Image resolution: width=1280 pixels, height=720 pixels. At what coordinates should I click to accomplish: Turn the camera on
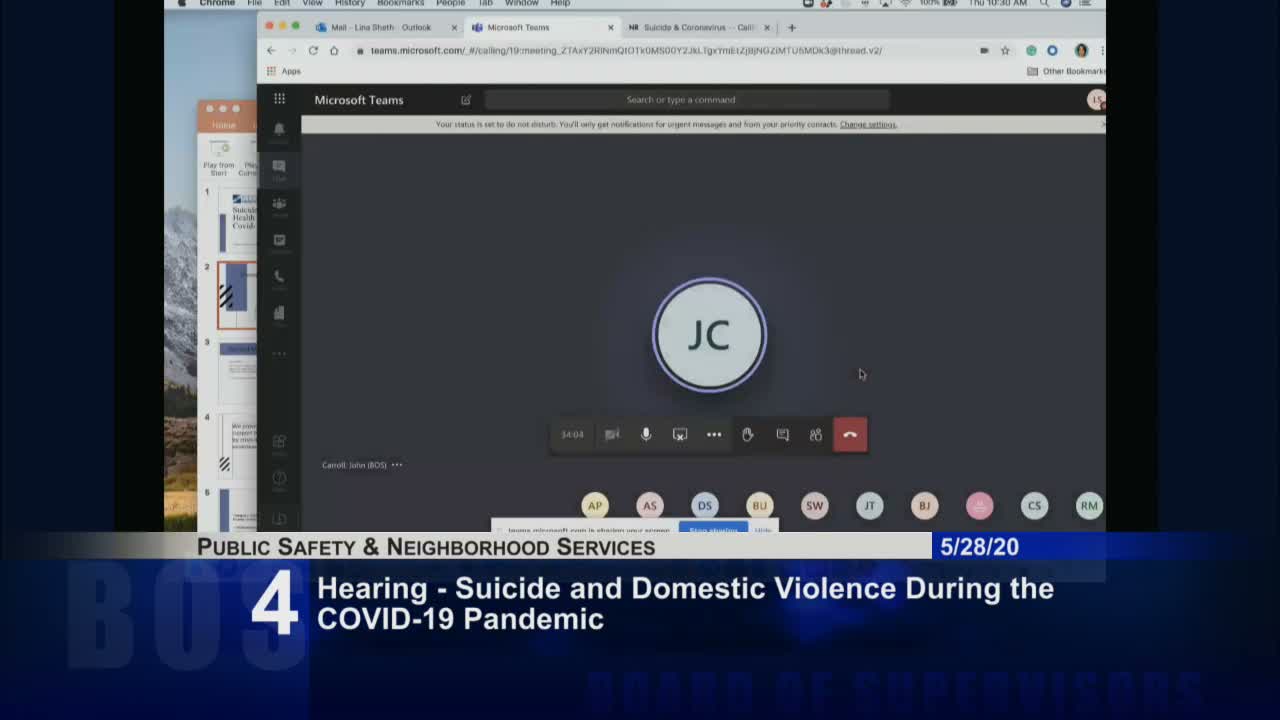pos(612,435)
